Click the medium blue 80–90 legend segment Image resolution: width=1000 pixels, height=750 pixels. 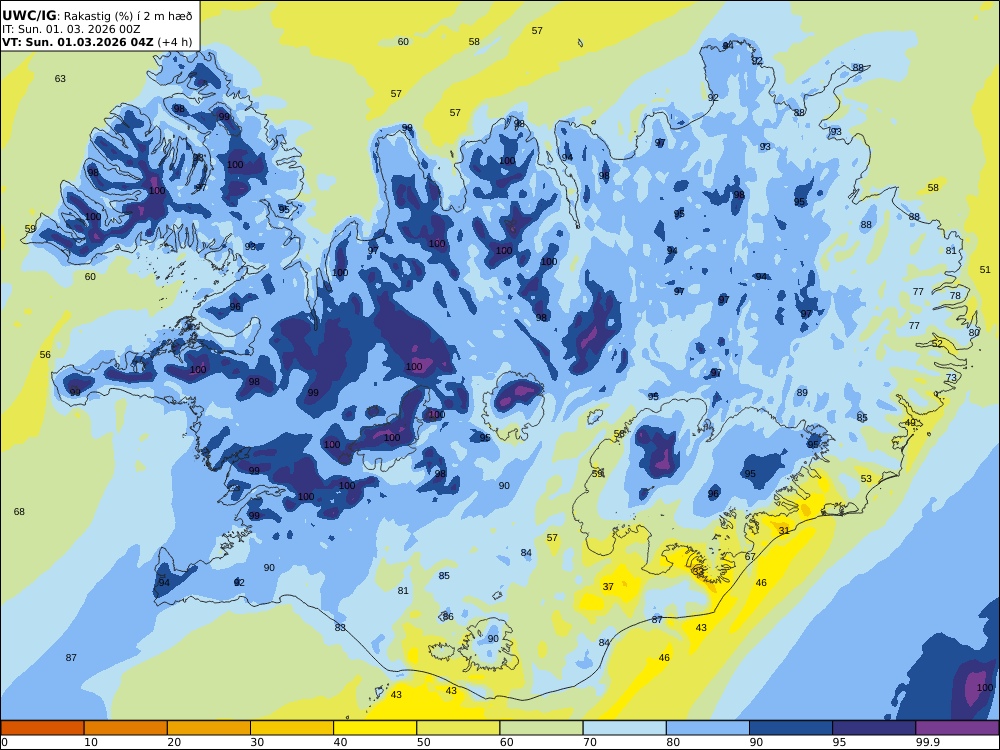(x=708, y=728)
